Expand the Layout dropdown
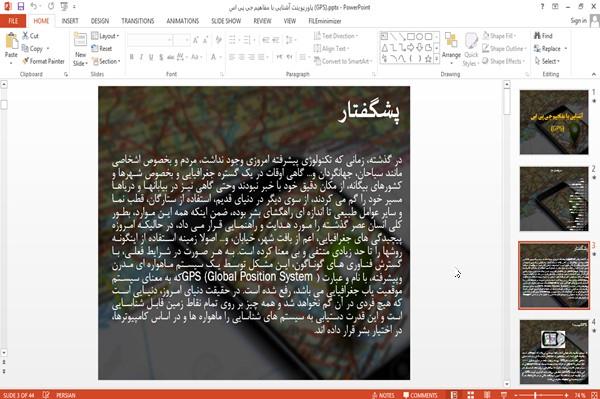Image resolution: width=600 pixels, height=399 pixels. [x=105, y=36]
